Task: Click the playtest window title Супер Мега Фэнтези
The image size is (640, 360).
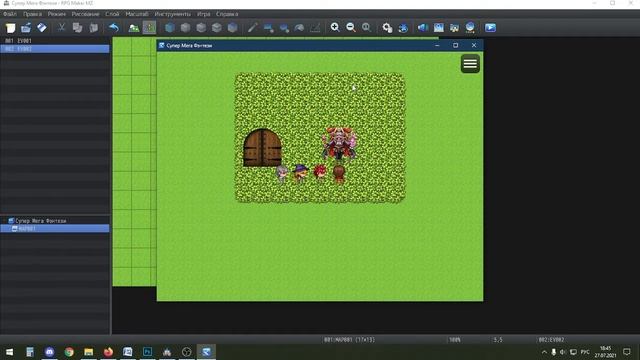Action: coord(189,46)
